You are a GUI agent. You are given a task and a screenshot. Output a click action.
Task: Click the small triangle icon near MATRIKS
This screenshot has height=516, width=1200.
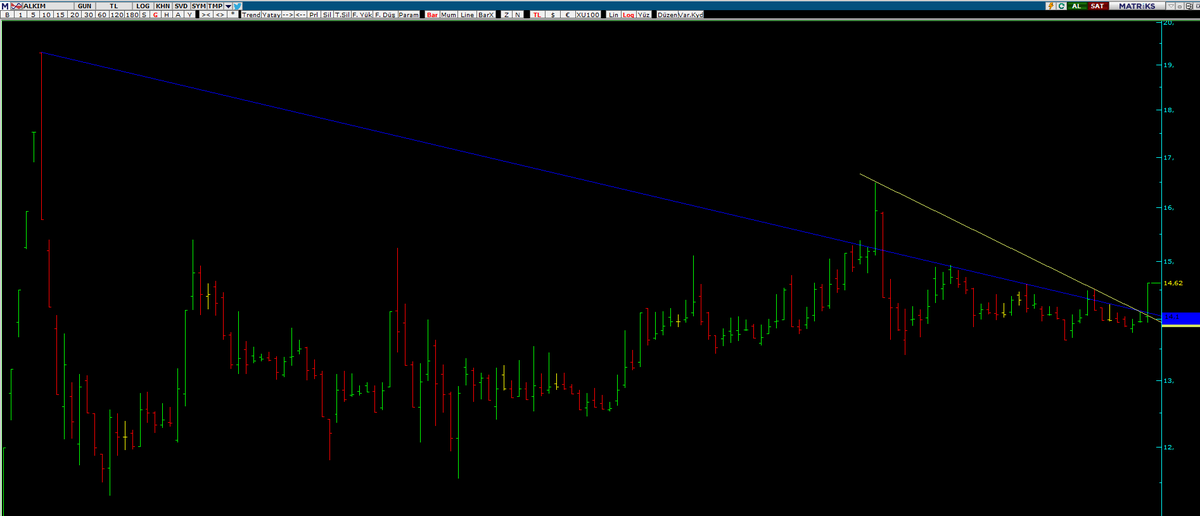1171,6
